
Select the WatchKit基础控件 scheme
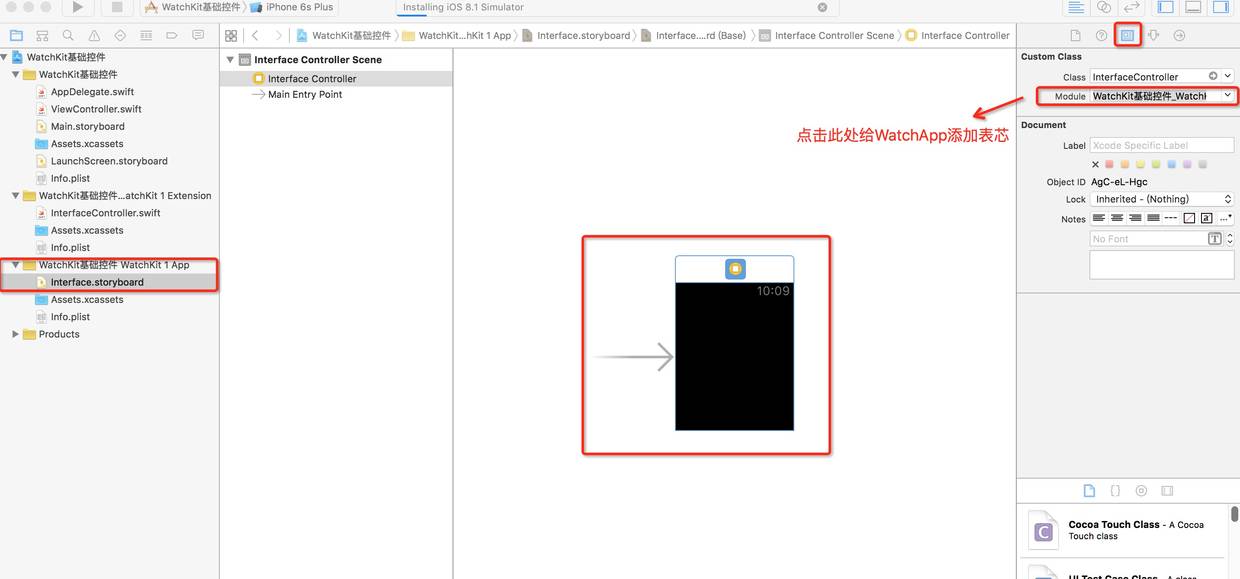(x=192, y=7)
